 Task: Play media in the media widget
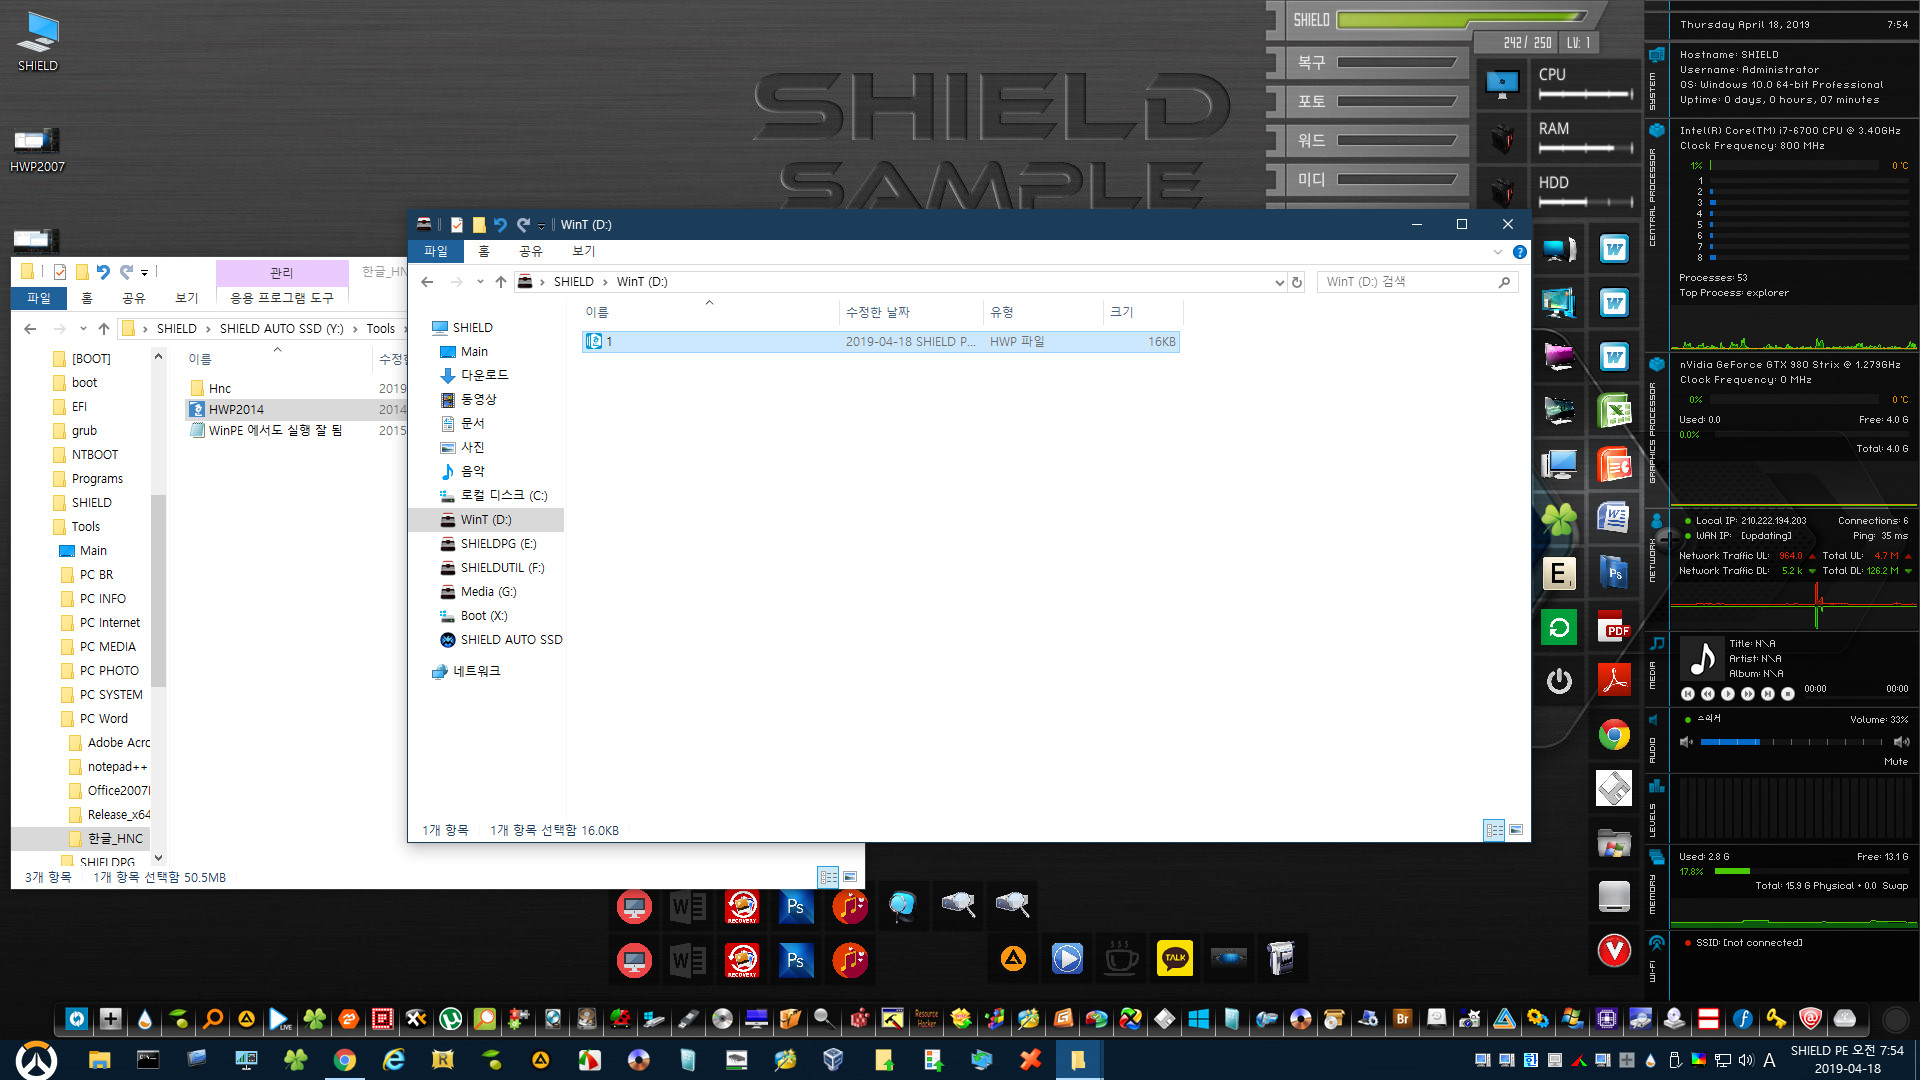point(1727,693)
